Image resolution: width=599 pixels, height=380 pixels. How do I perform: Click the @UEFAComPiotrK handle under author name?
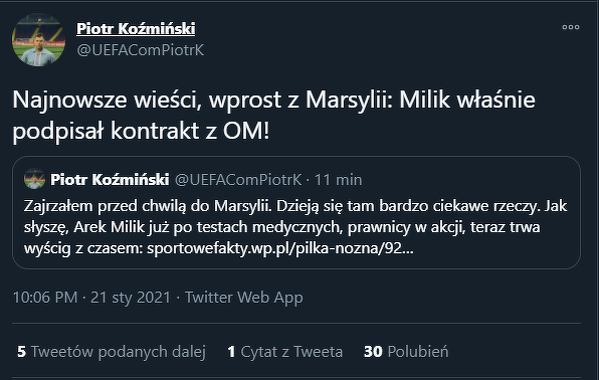(140, 50)
